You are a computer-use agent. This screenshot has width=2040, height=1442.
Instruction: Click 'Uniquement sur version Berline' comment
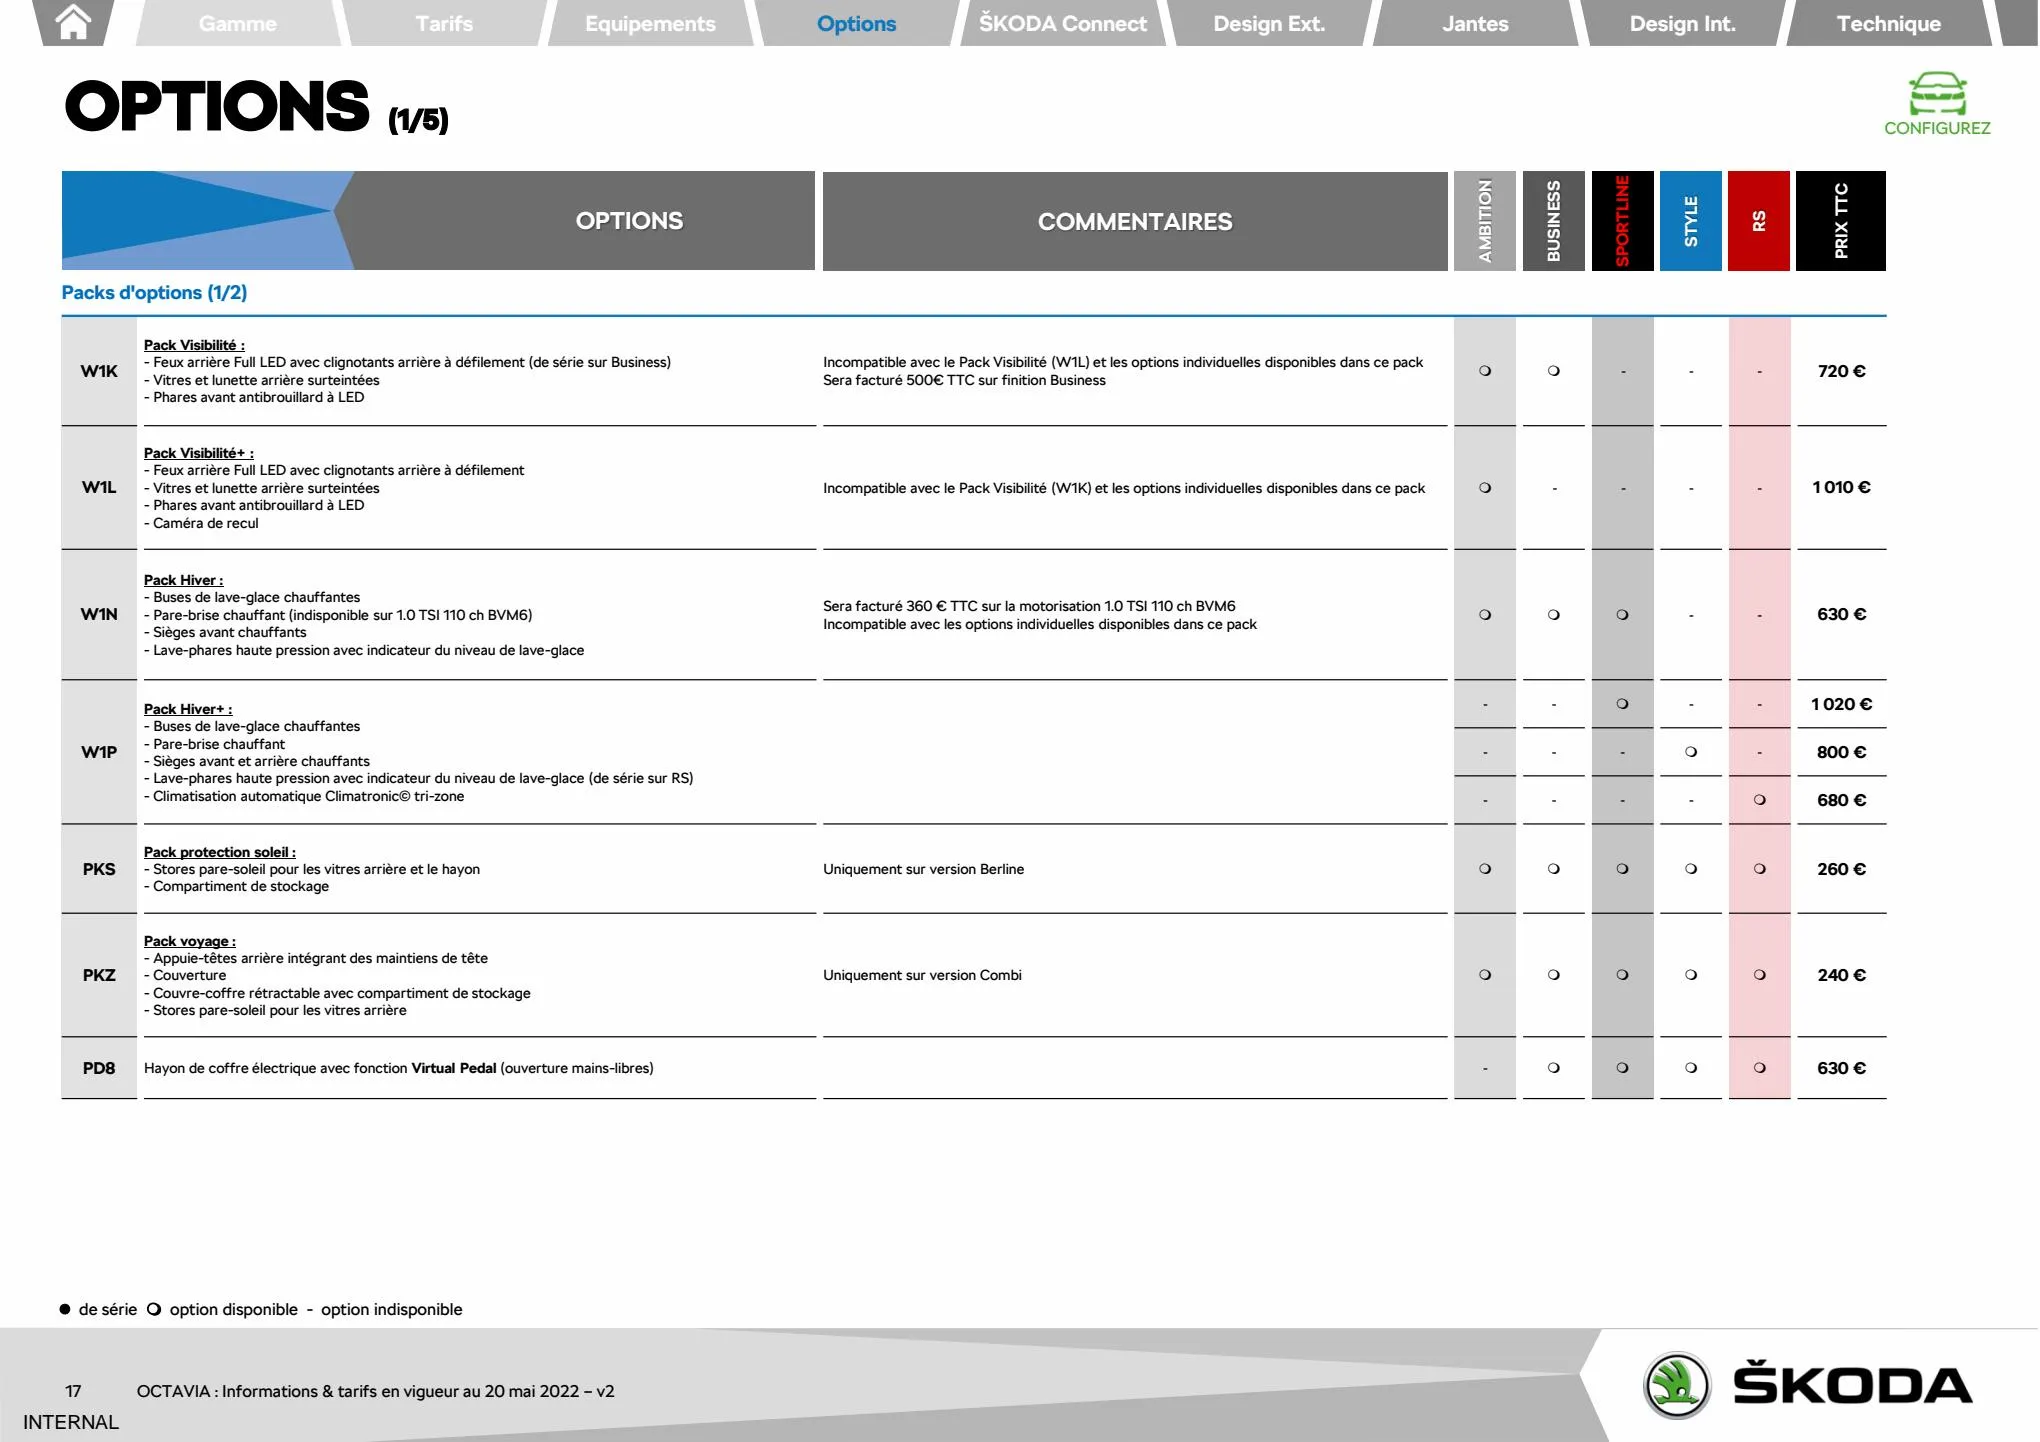[x=923, y=869]
